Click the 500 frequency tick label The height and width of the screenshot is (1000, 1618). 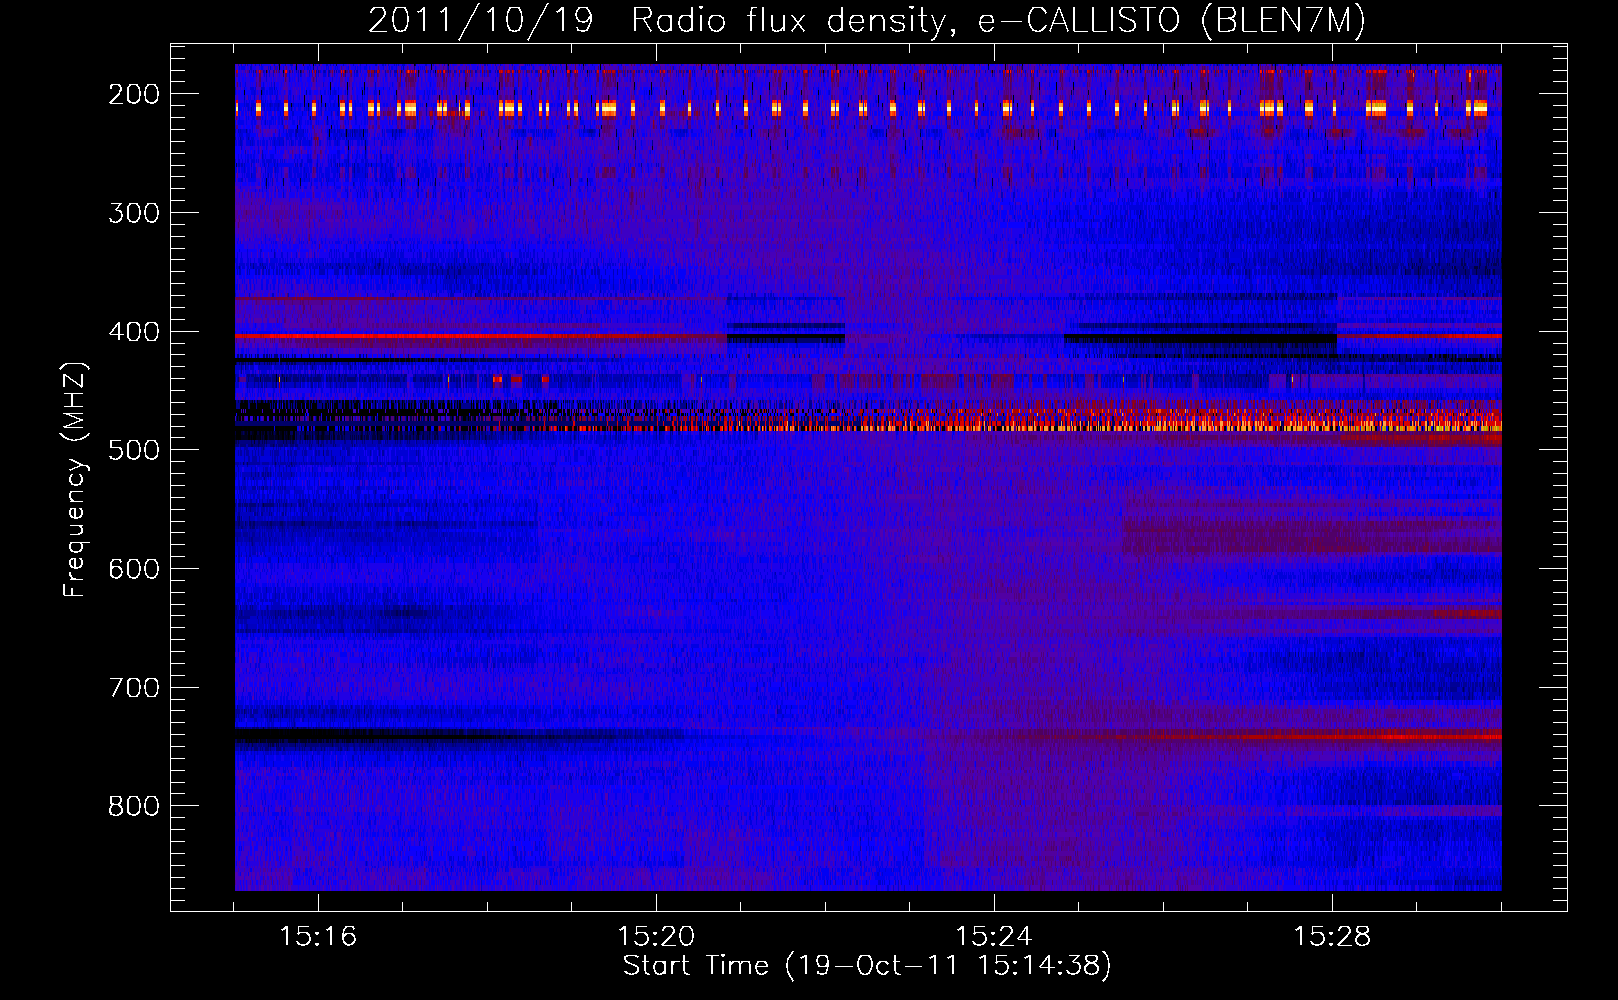pyautogui.click(x=134, y=450)
